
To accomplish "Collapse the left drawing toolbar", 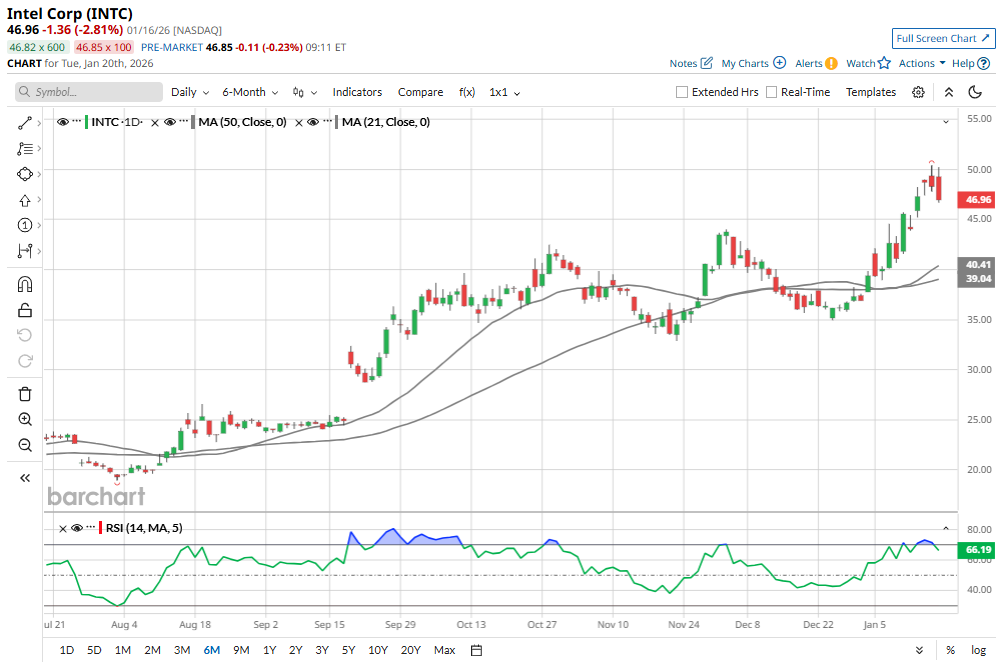I will [26, 478].
